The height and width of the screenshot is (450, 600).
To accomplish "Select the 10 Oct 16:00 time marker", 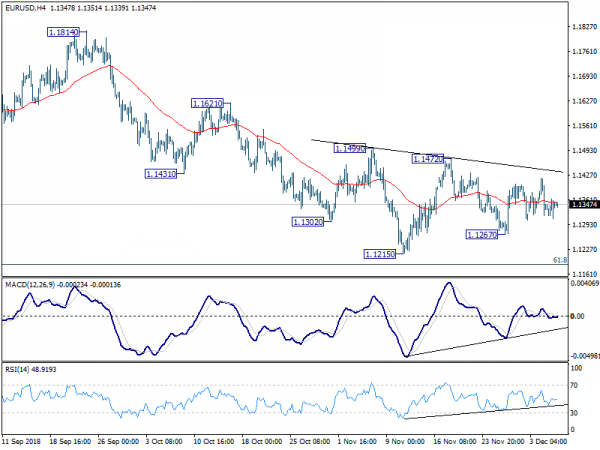I will (x=213, y=441).
